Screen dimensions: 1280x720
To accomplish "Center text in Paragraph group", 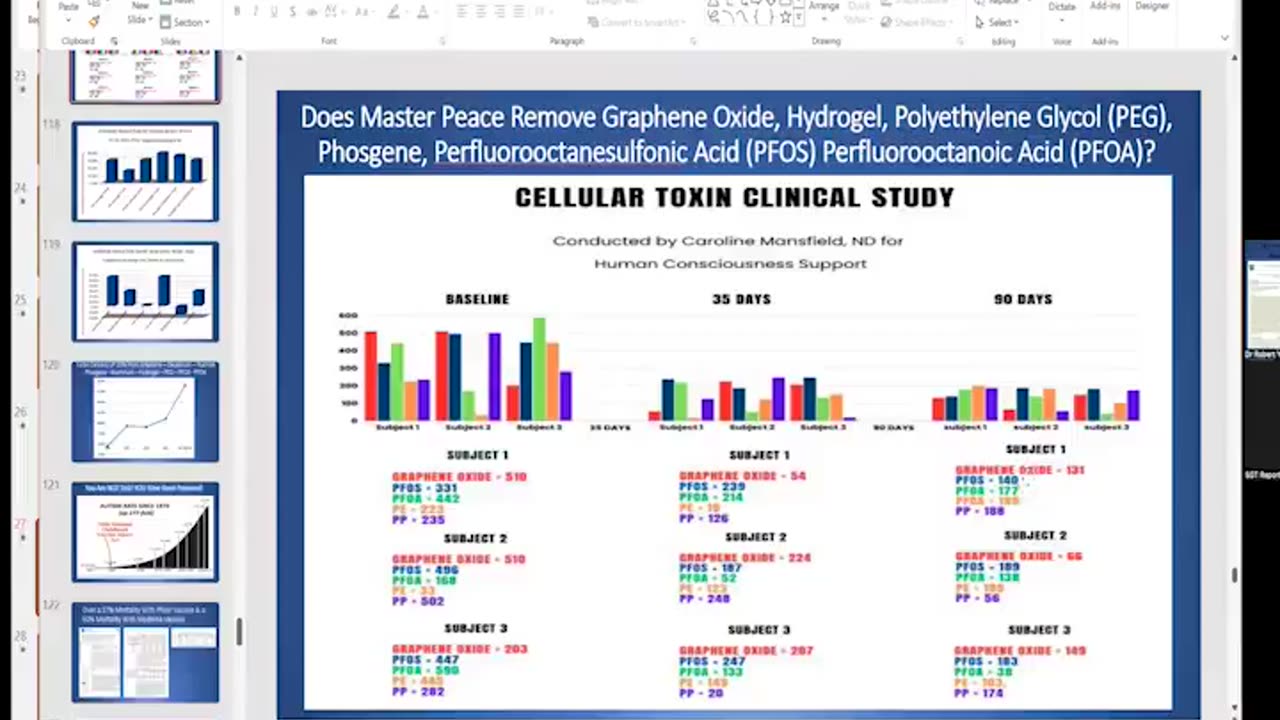I will pos(481,12).
